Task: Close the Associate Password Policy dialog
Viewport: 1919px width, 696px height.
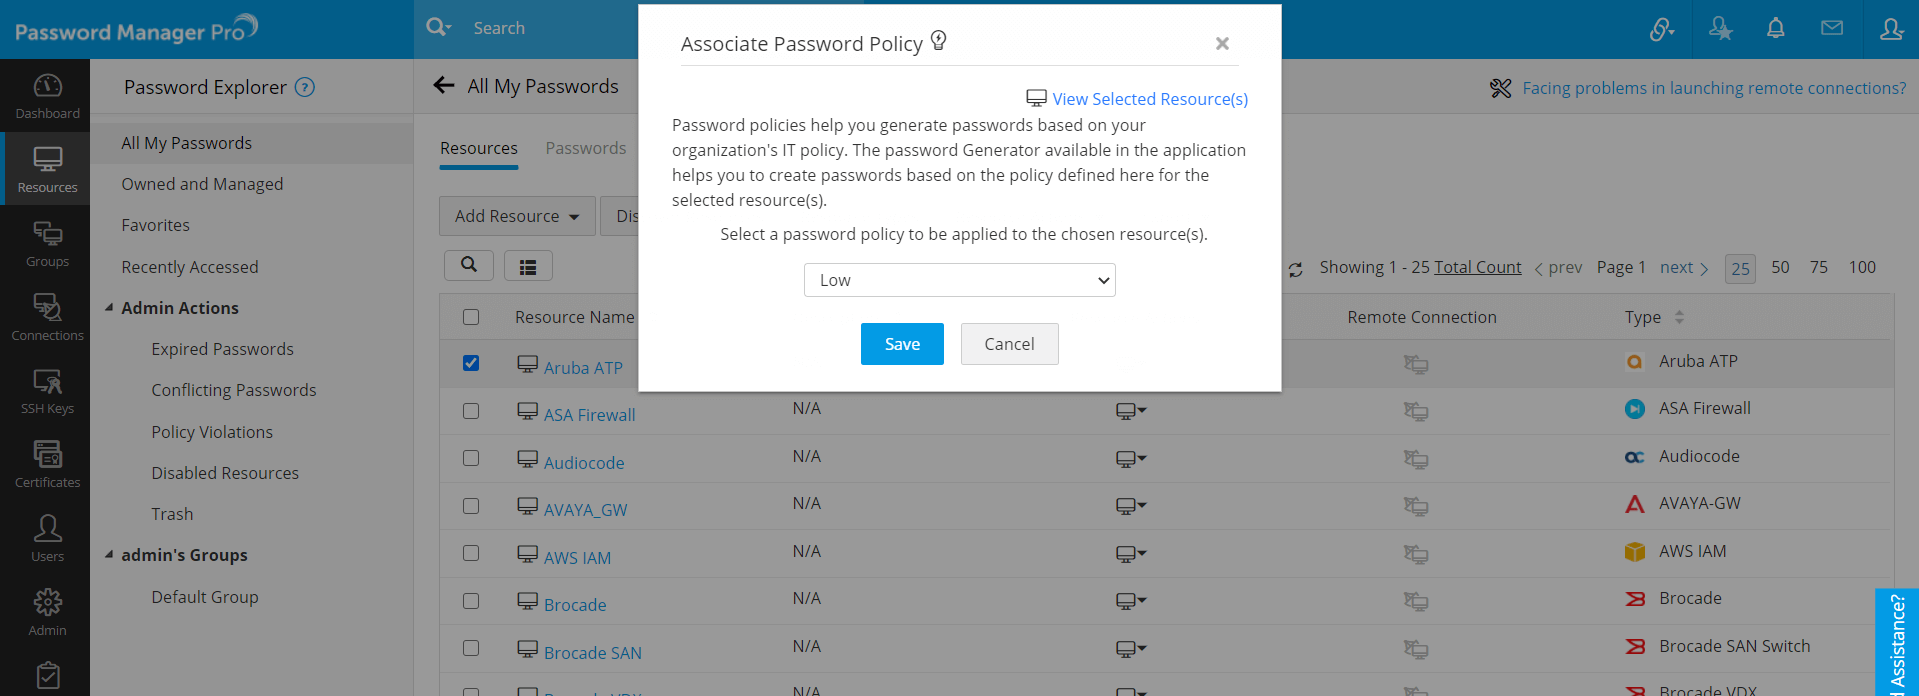Action: tap(1221, 43)
